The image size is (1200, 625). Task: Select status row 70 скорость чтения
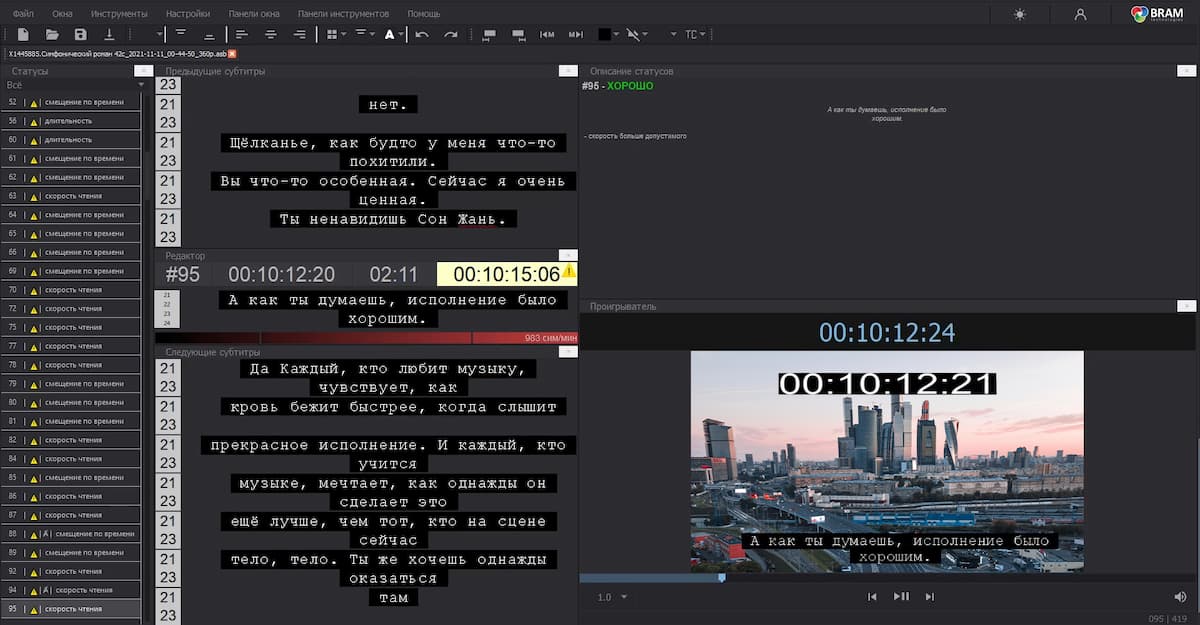point(70,290)
